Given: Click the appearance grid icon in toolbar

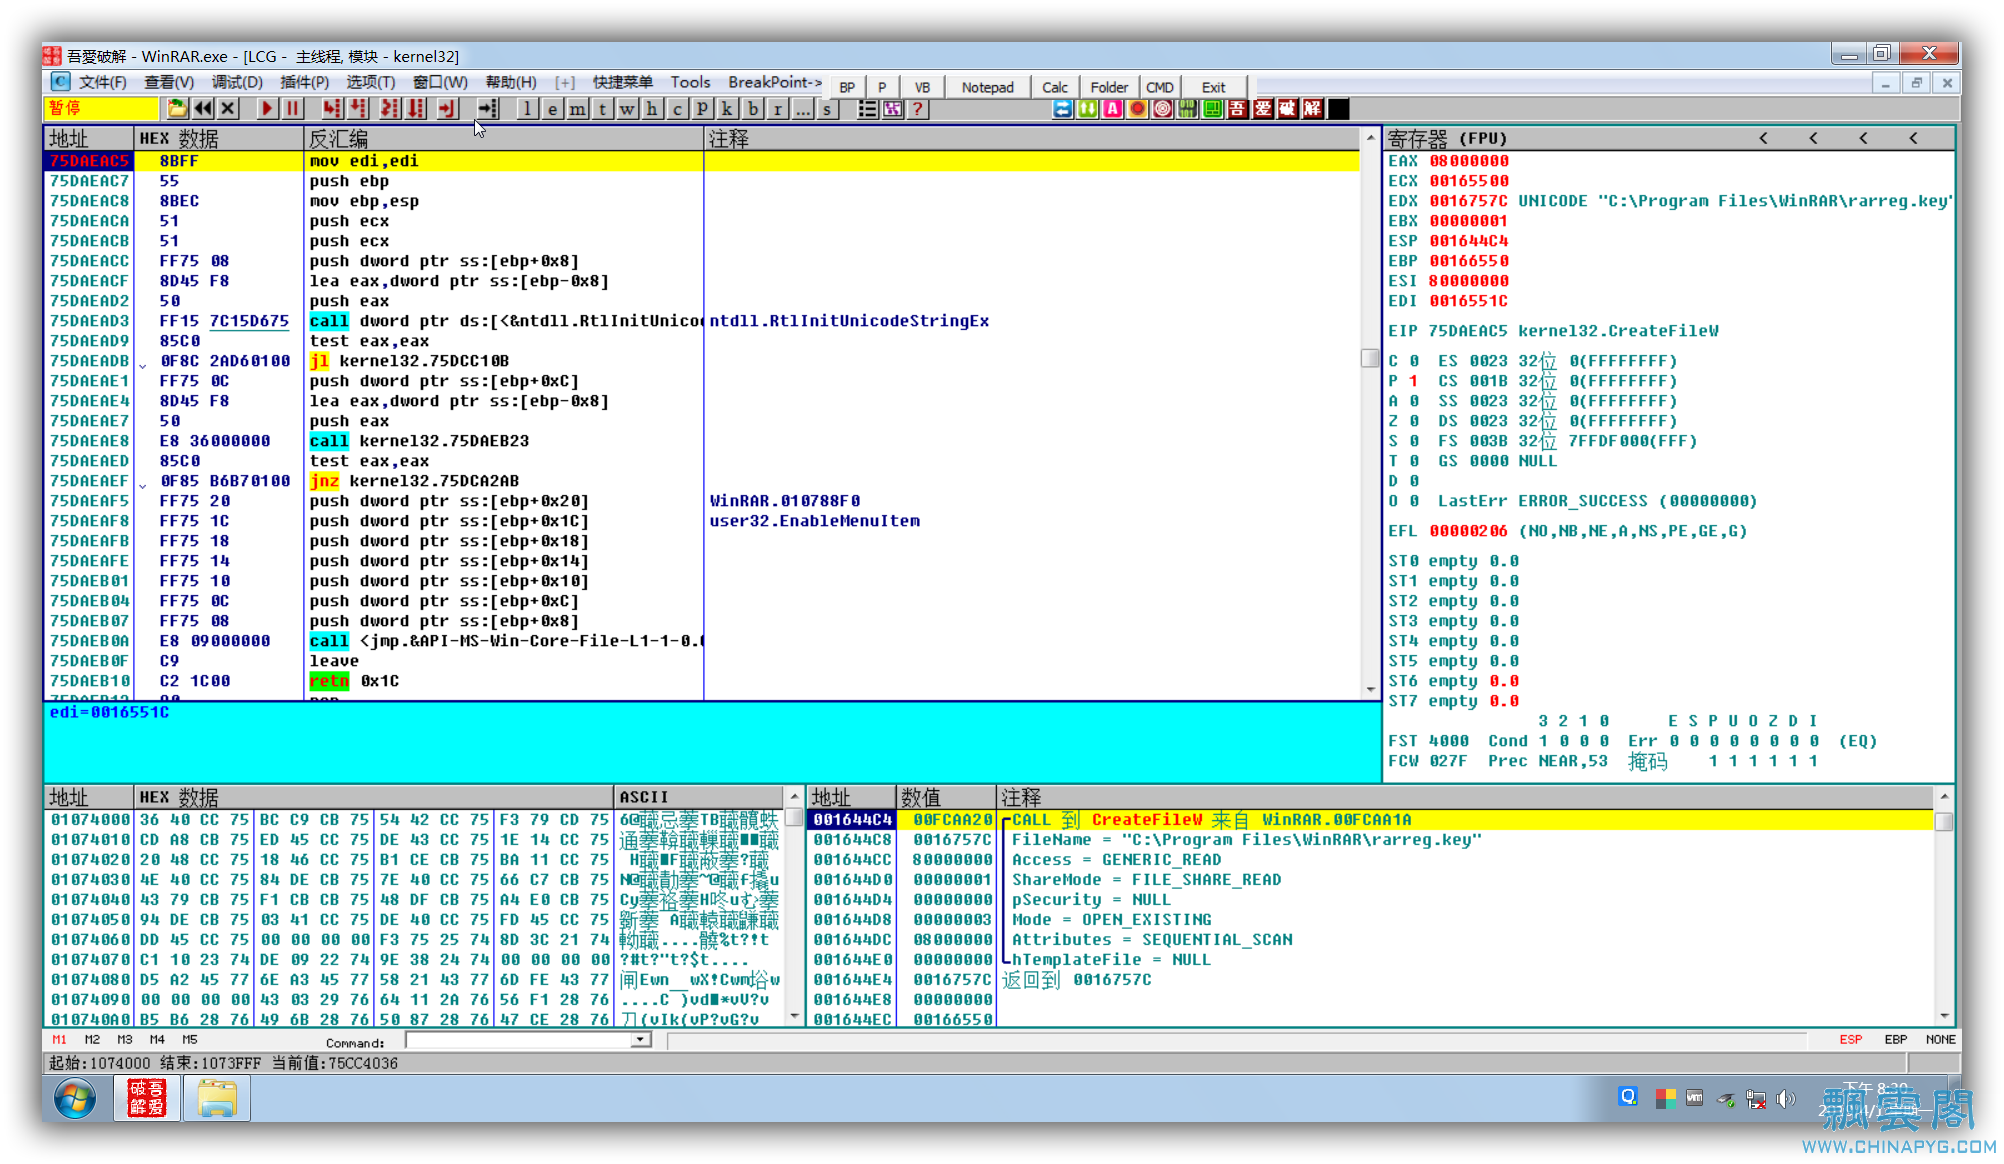Looking at the screenshot, I should point(892,109).
